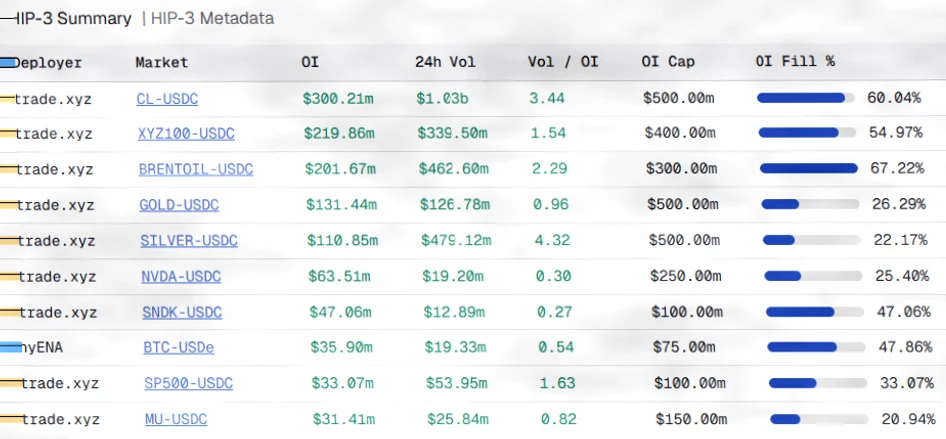The height and width of the screenshot is (439, 946).
Task: Sort by the OI column header
Action: click(310, 62)
